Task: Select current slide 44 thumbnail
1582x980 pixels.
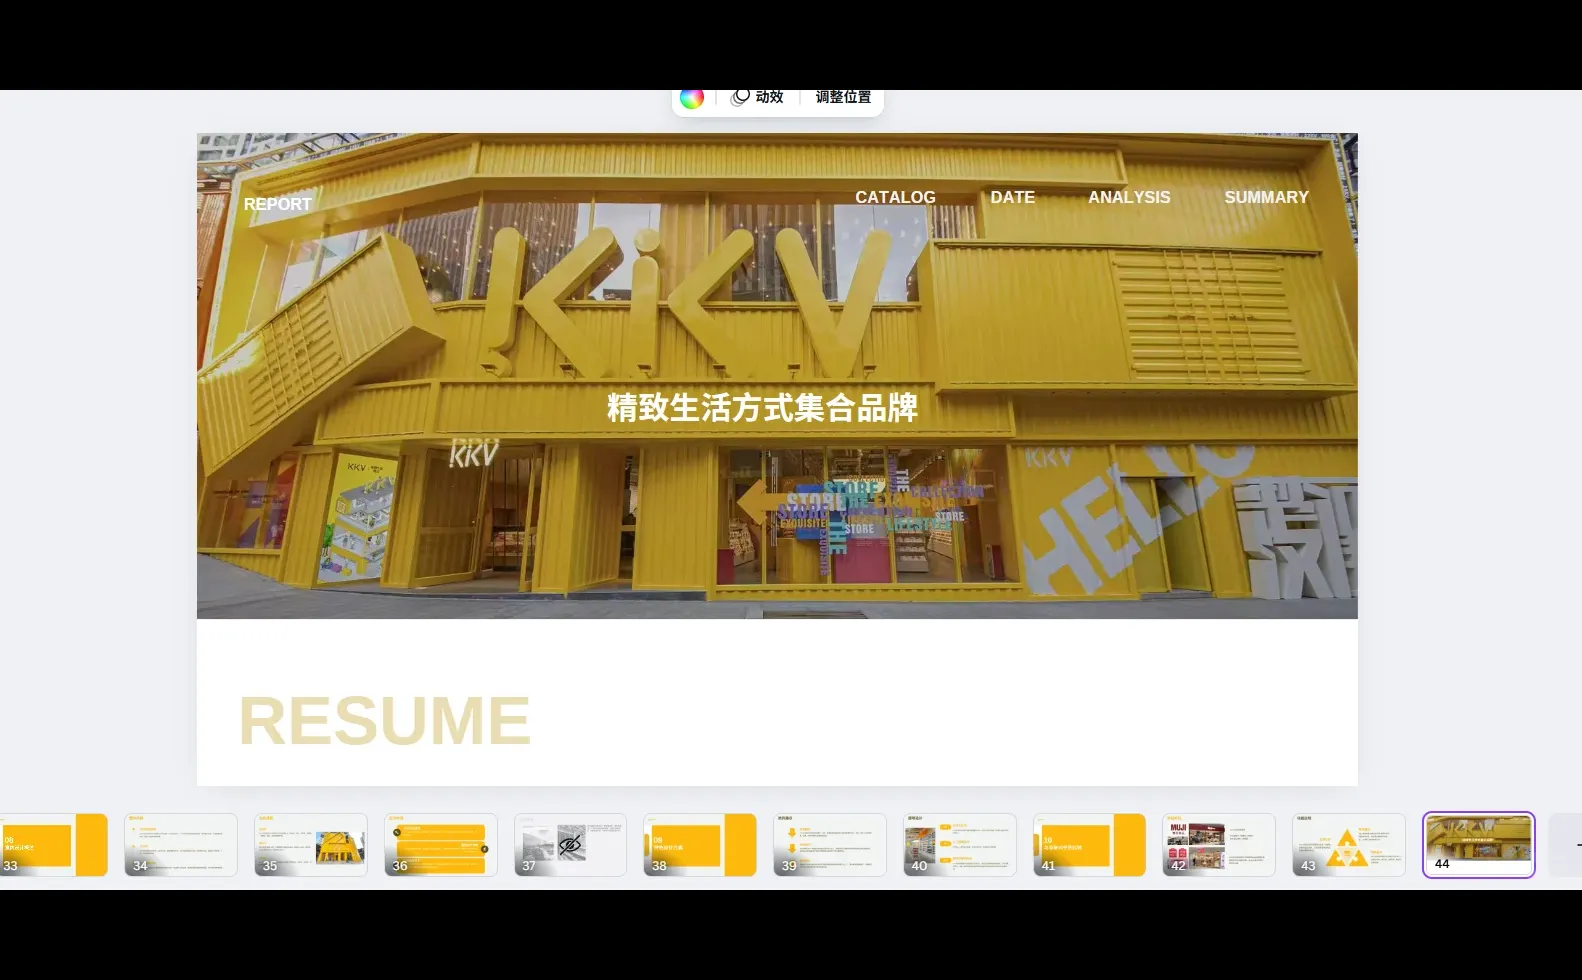Action: pos(1479,845)
